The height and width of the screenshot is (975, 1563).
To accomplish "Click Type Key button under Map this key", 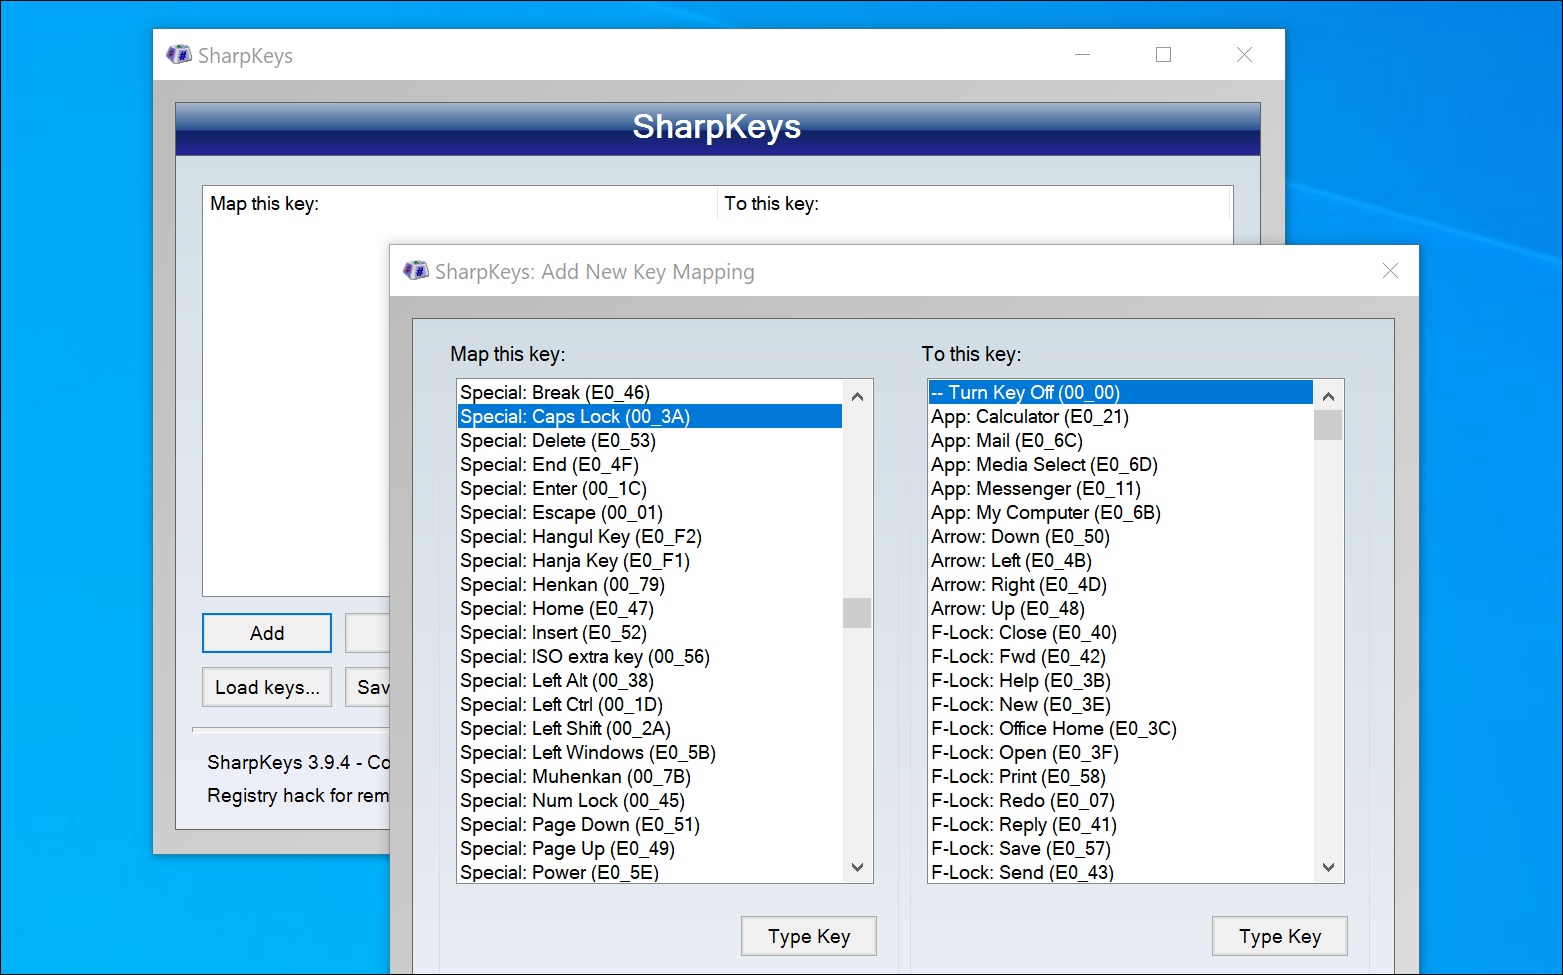I will (809, 936).
